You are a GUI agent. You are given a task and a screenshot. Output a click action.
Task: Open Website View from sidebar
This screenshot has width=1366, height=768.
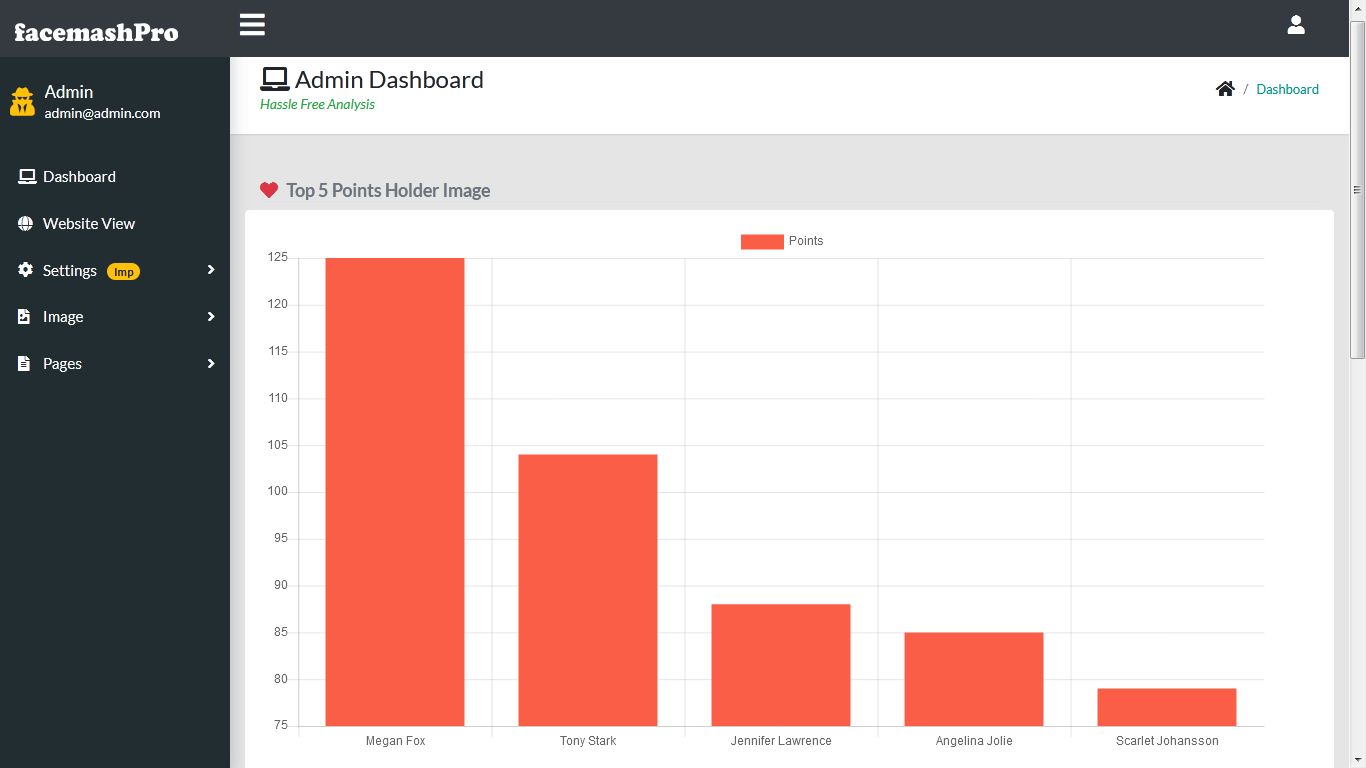[88, 224]
